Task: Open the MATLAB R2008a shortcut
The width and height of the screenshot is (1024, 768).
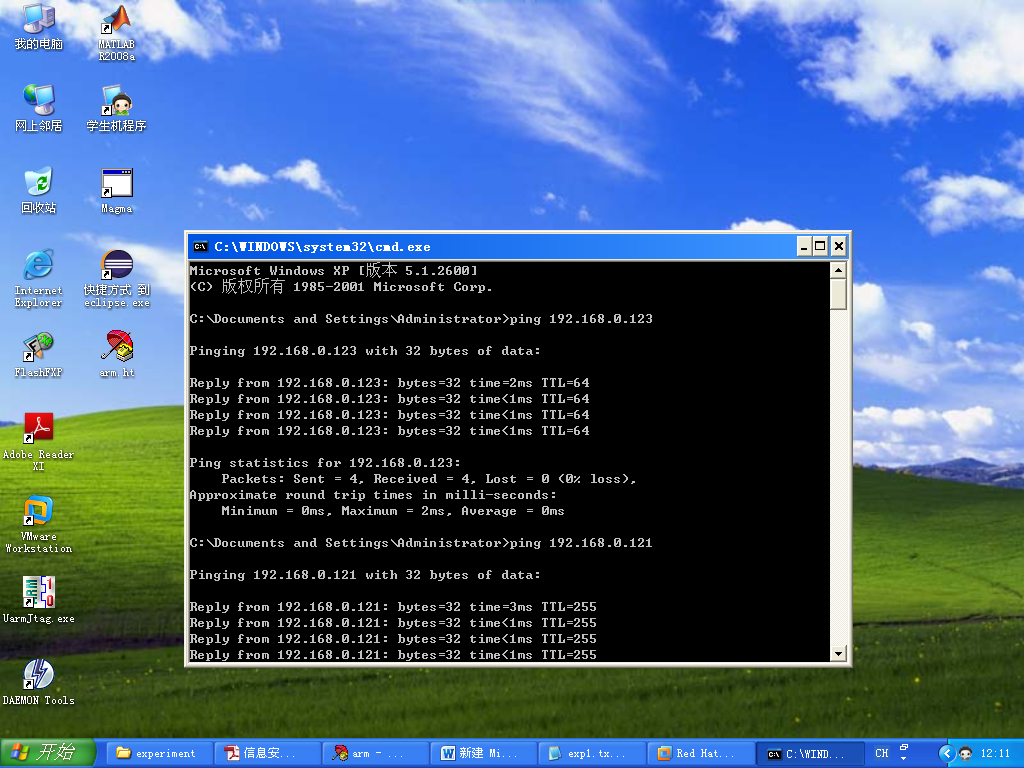Action: (x=116, y=33)
